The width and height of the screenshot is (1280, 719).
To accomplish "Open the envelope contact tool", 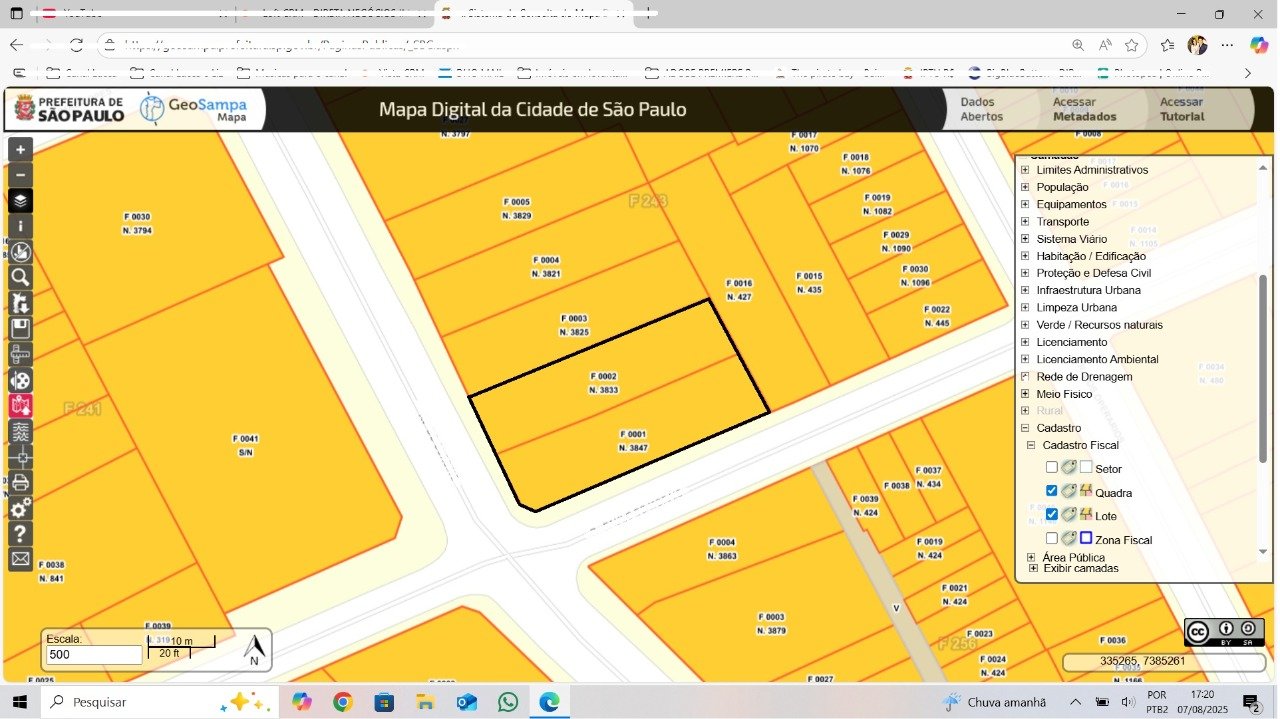I will tap(20, 559).
